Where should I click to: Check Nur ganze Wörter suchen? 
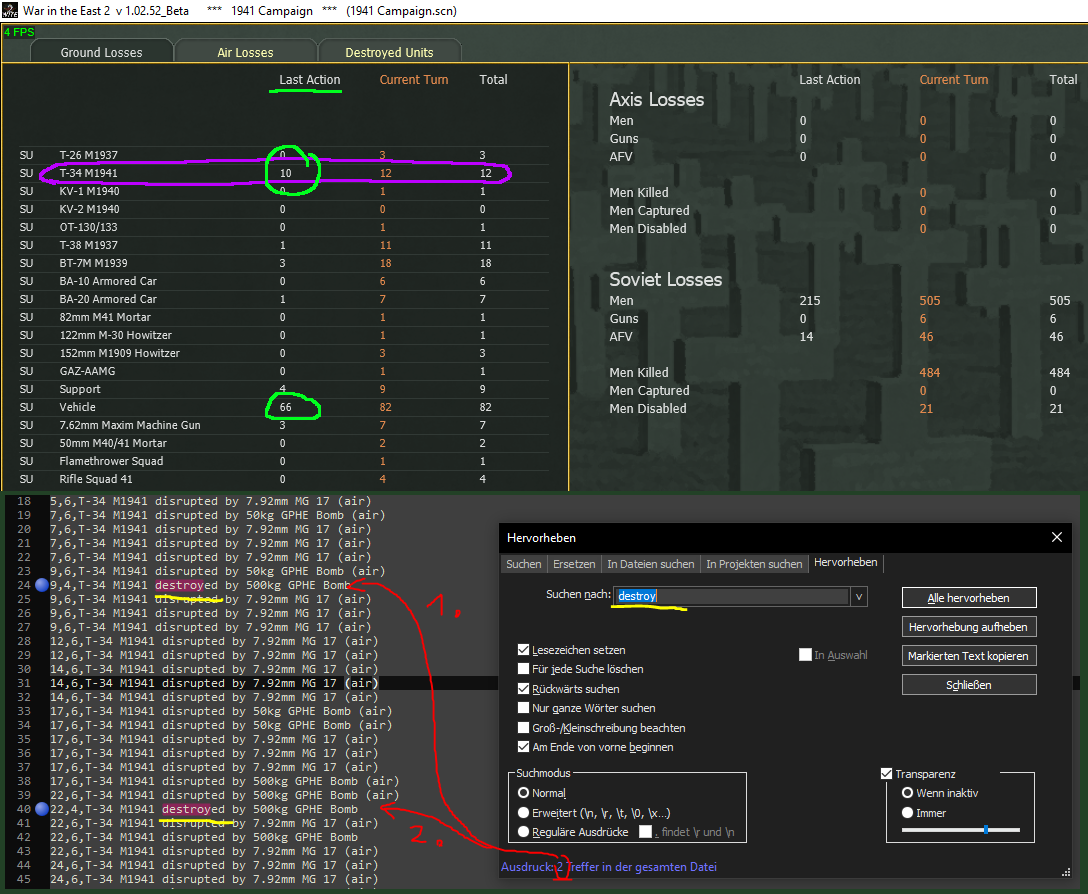tap(524, 708)
